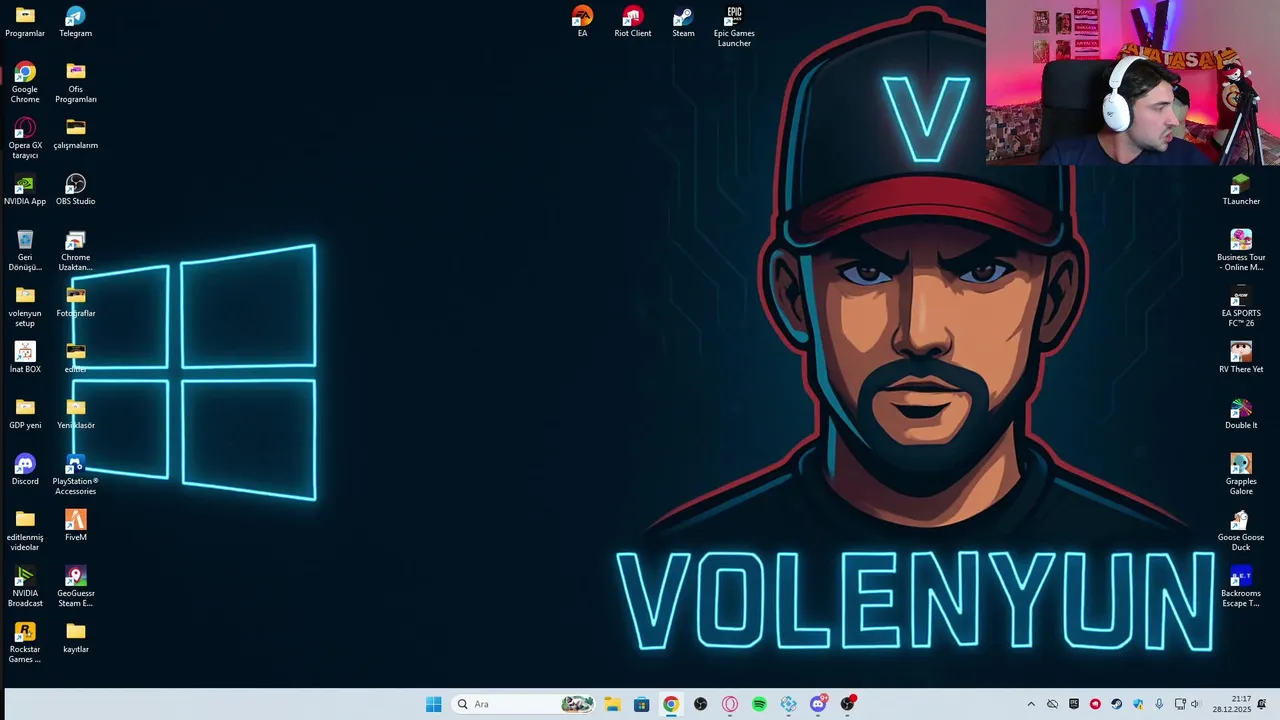Open Opera GX from the taskbar
The height and width of the screenshot is (720, 1280).
tap(730, 704)
